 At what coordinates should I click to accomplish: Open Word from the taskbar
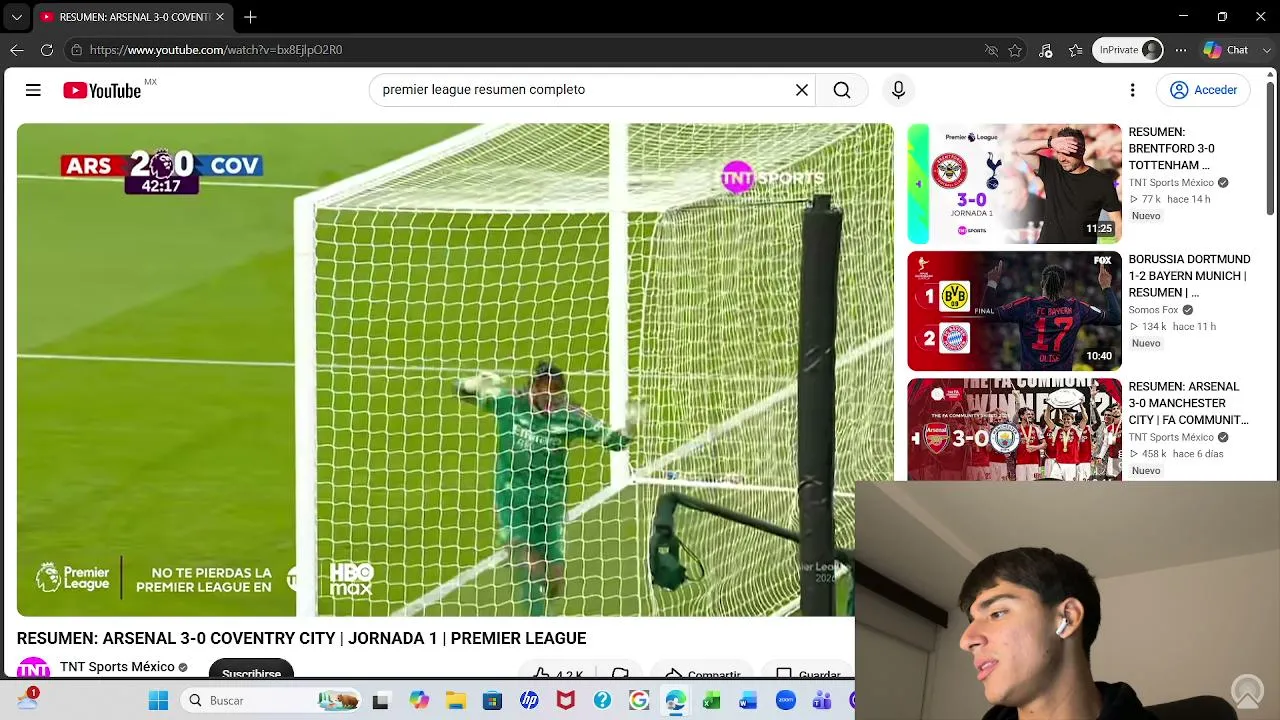748,701
